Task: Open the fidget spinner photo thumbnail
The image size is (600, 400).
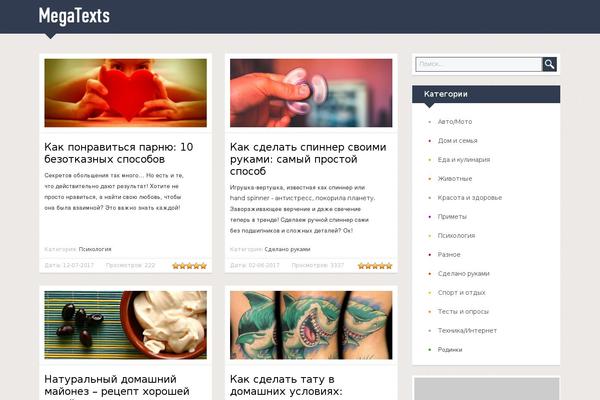Action: 311,93
